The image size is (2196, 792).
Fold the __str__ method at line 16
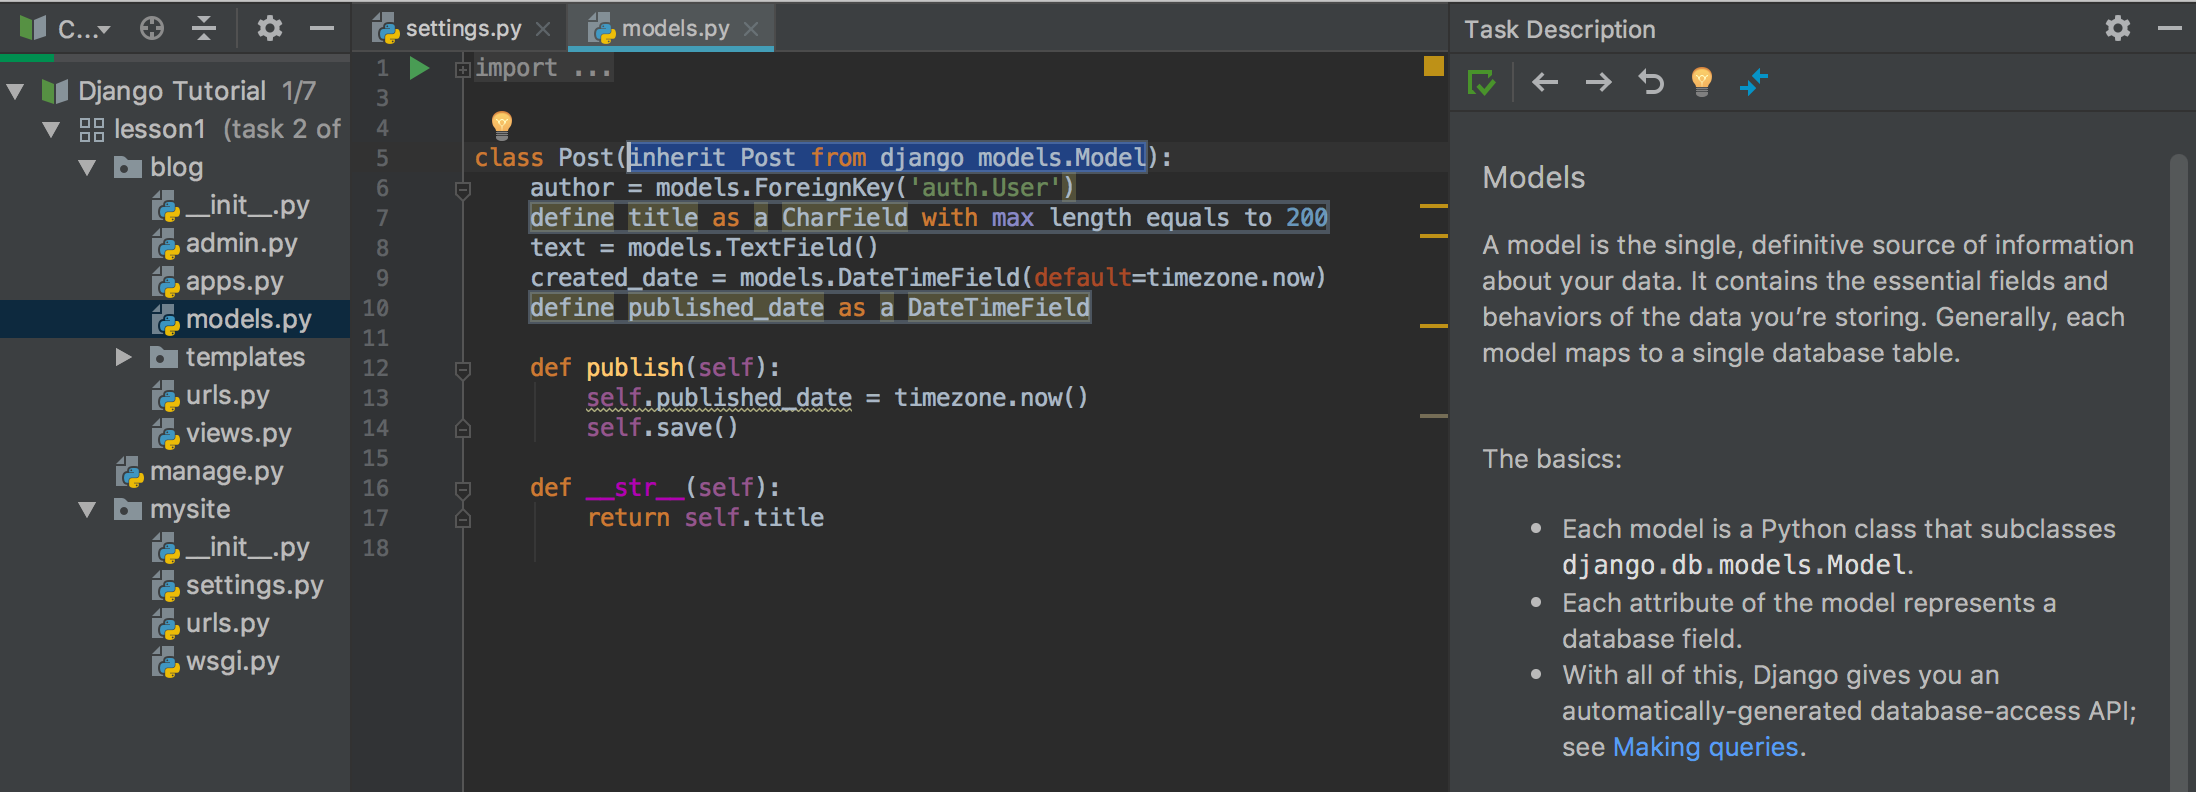[x=462, y=490]
